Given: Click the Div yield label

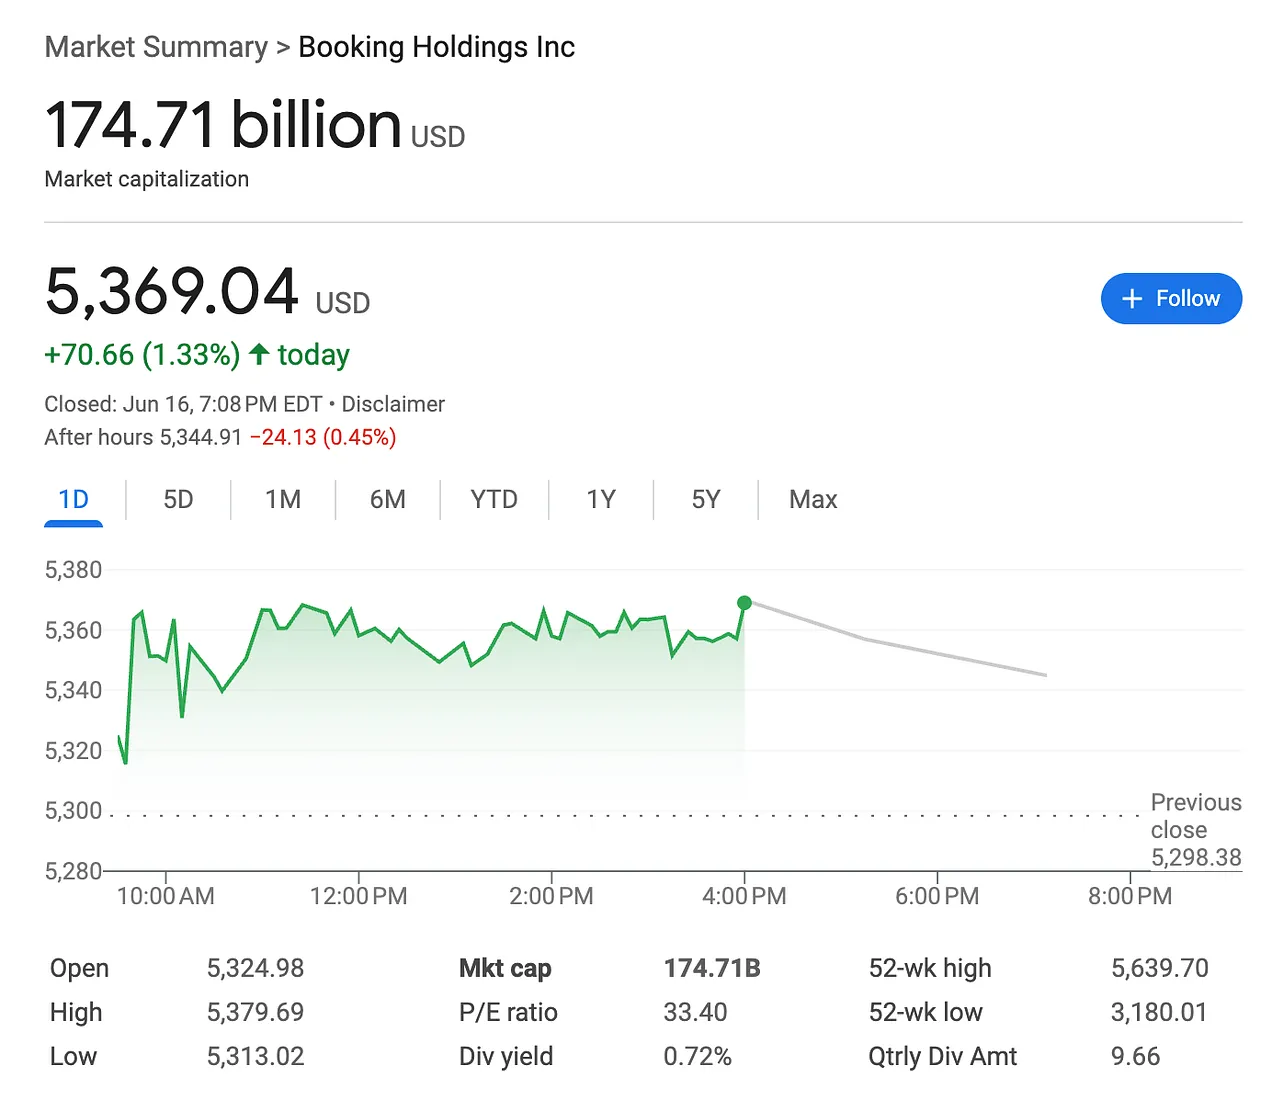Looking at the screenshot, I should click(x=506, y=1056).
